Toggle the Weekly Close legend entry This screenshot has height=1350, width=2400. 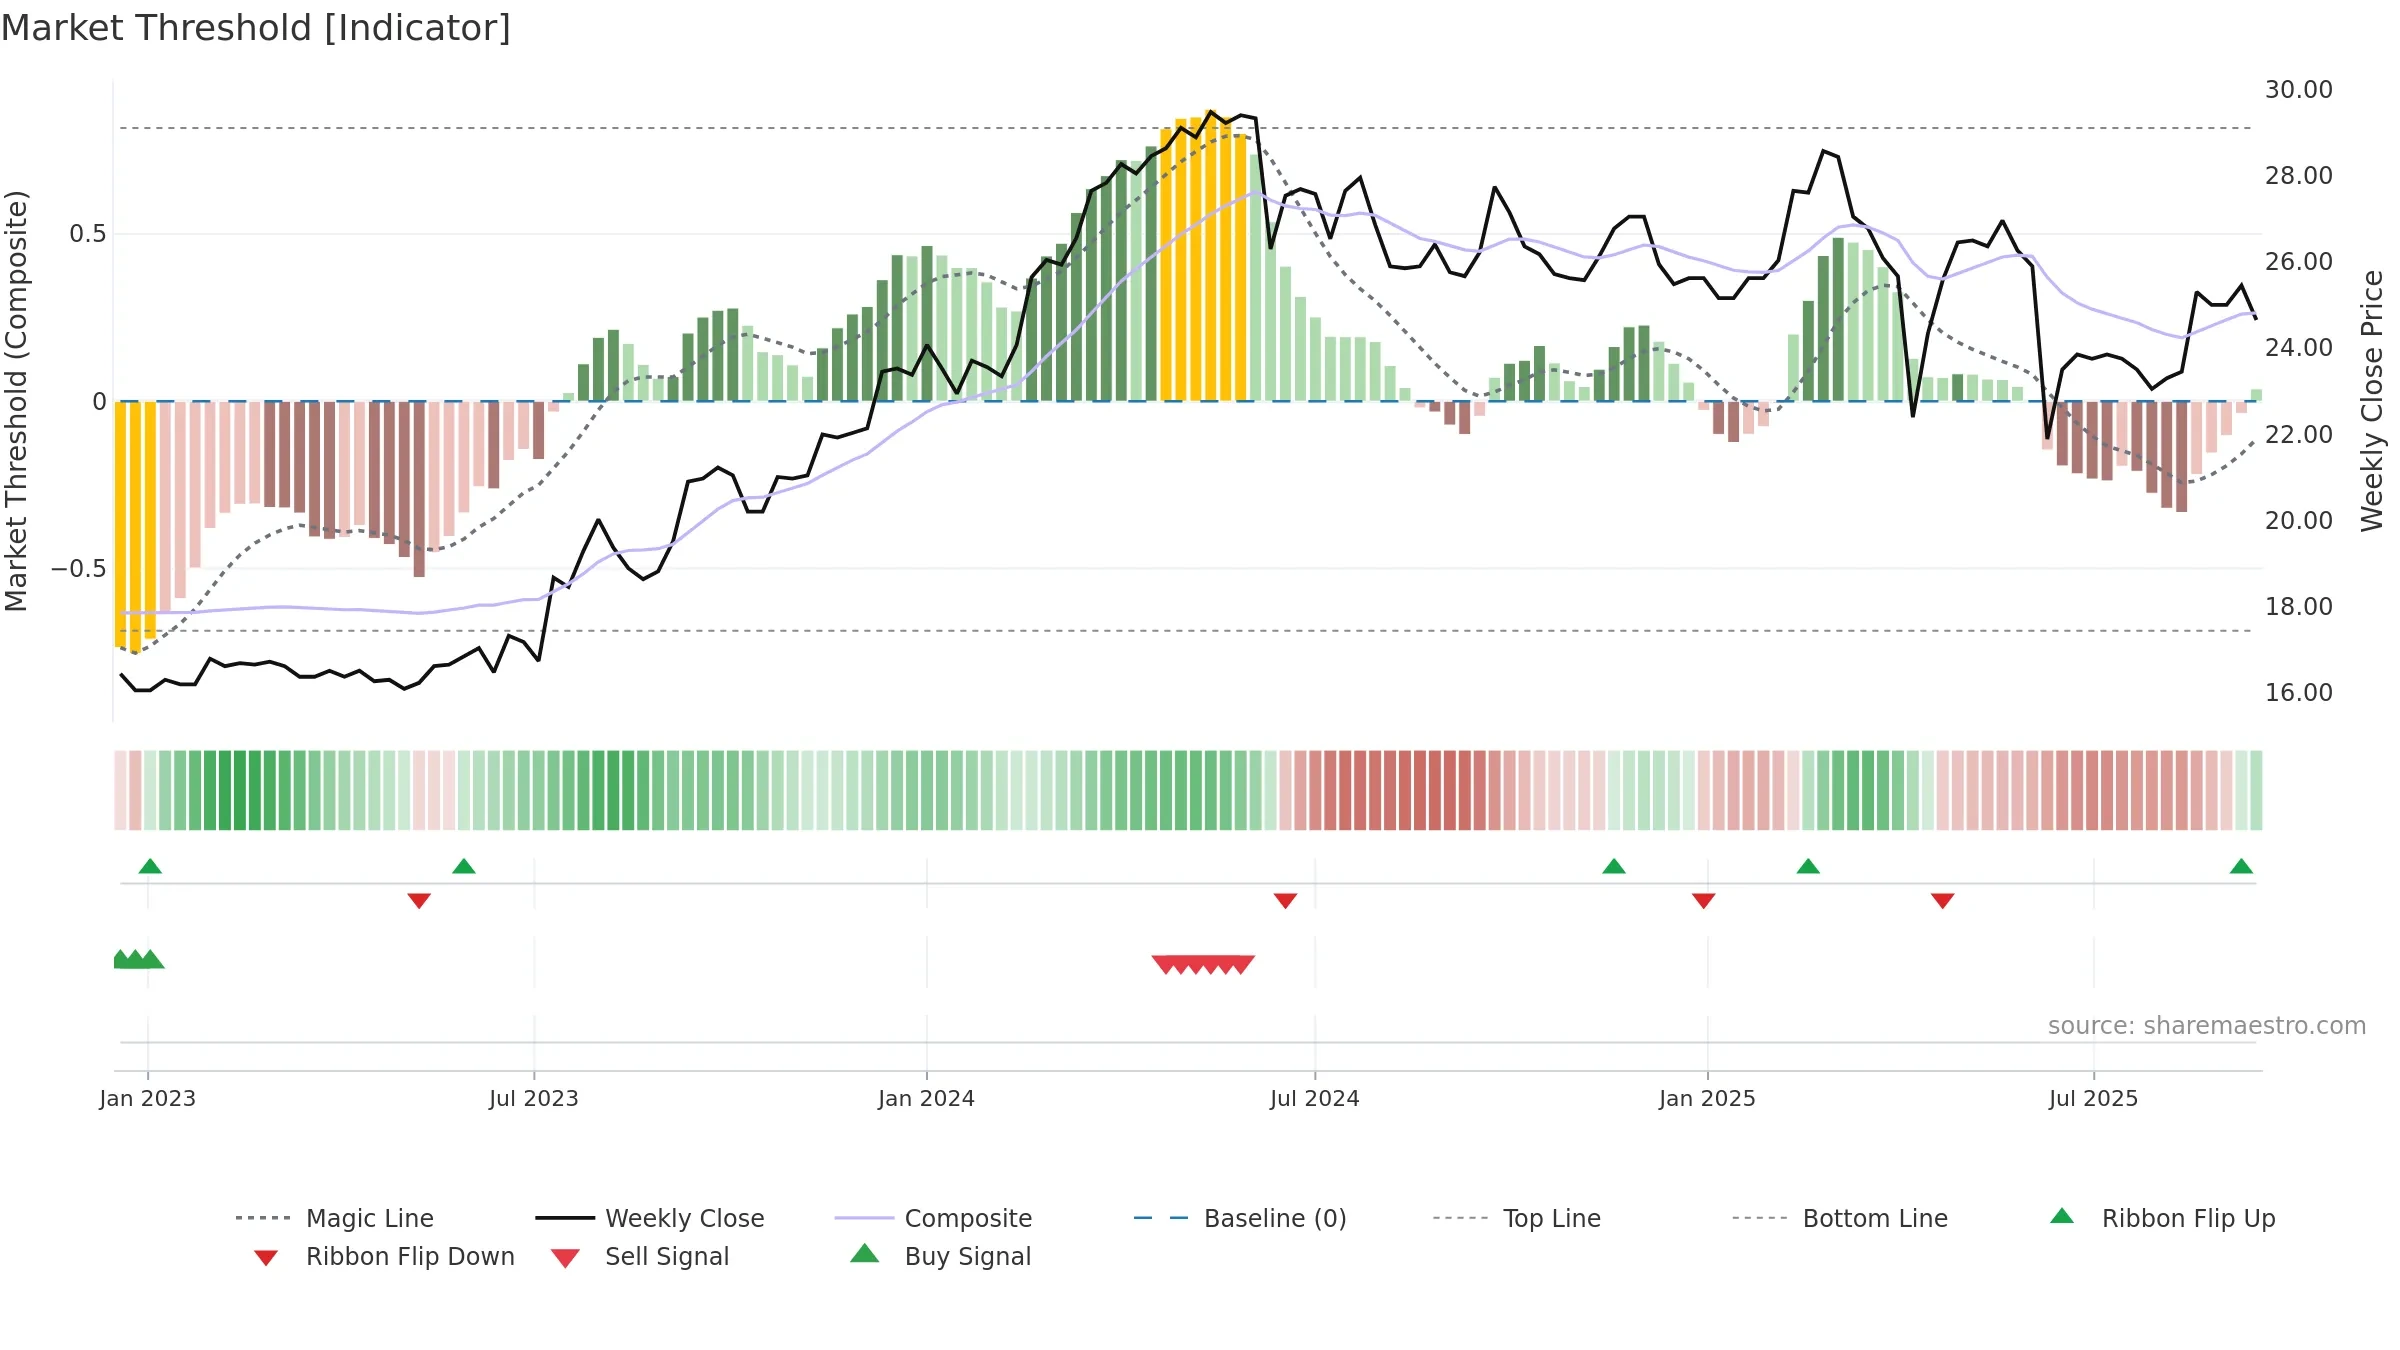[x=650, y=1218]
